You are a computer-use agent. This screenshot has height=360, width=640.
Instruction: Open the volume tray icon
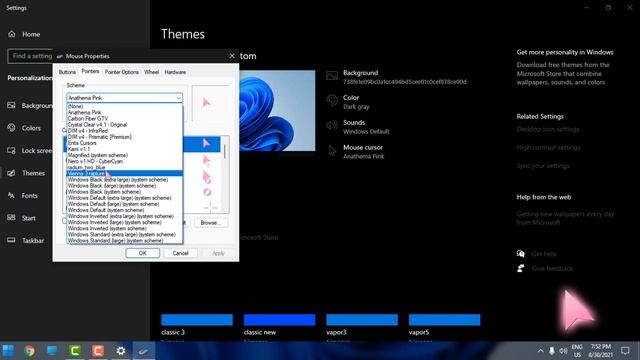pyautogui.click(x=563, y=351)
